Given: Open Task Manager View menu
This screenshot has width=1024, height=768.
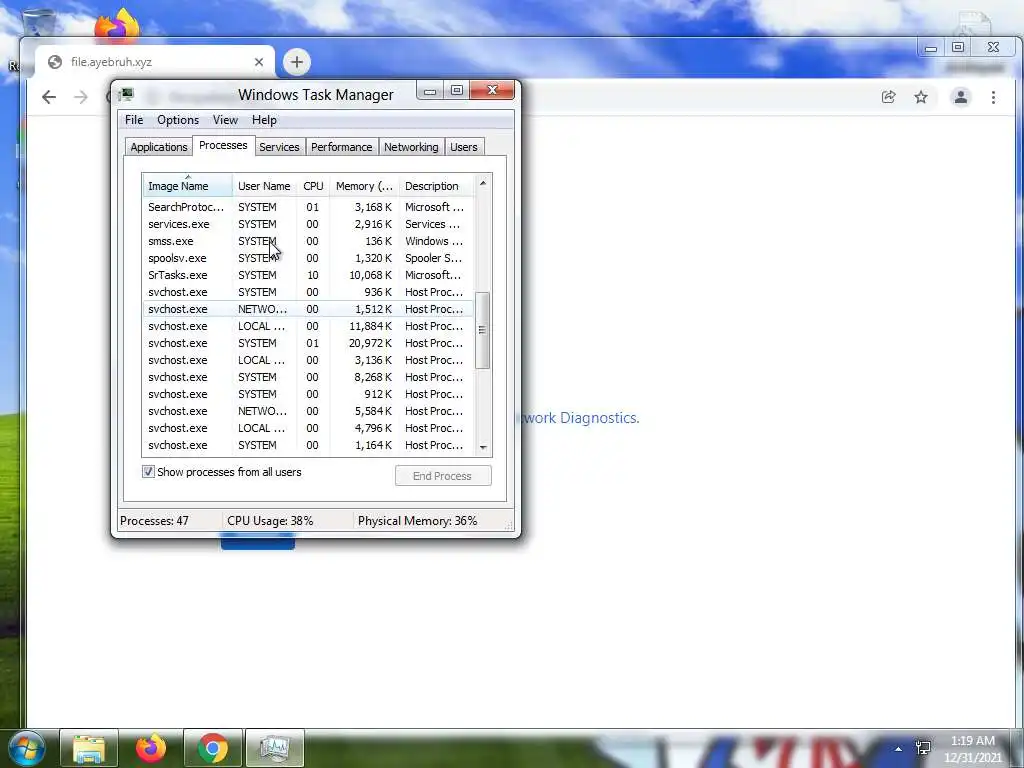Looking at the screenshot, I should (x=225, y=120).
